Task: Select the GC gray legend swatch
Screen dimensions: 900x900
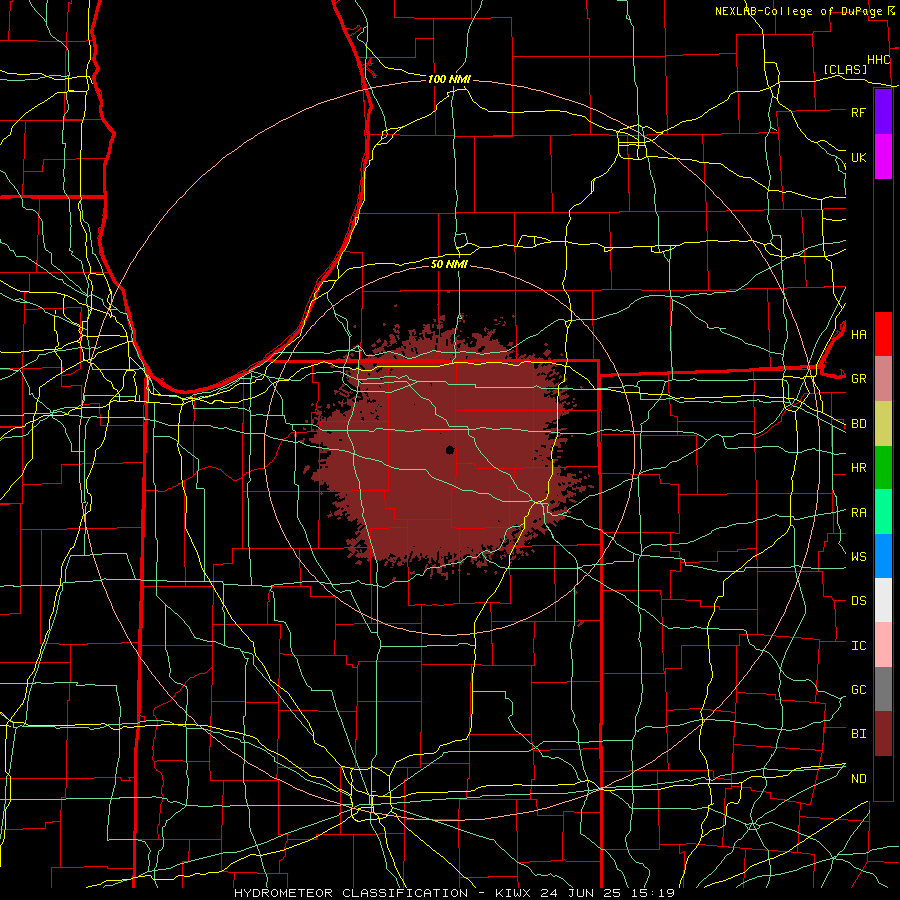Action: click(x=883, y=689)
